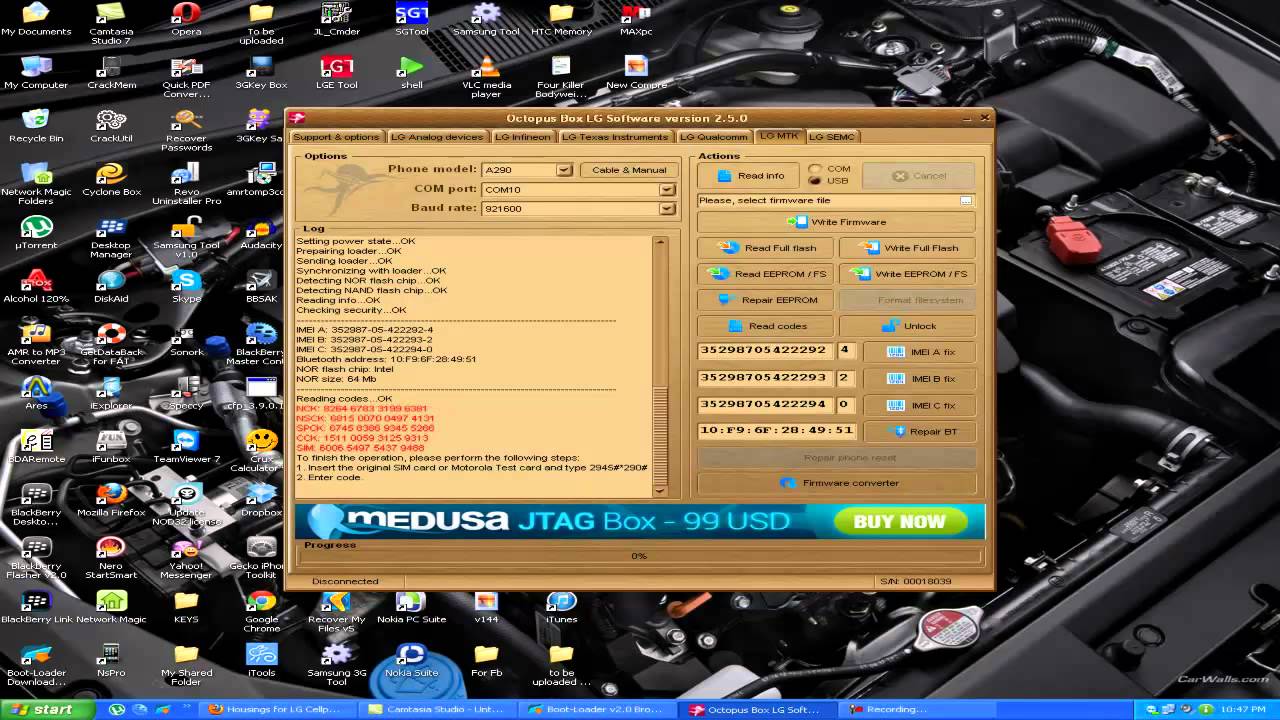Switch to LG Infineon tab

coord(522,137)
